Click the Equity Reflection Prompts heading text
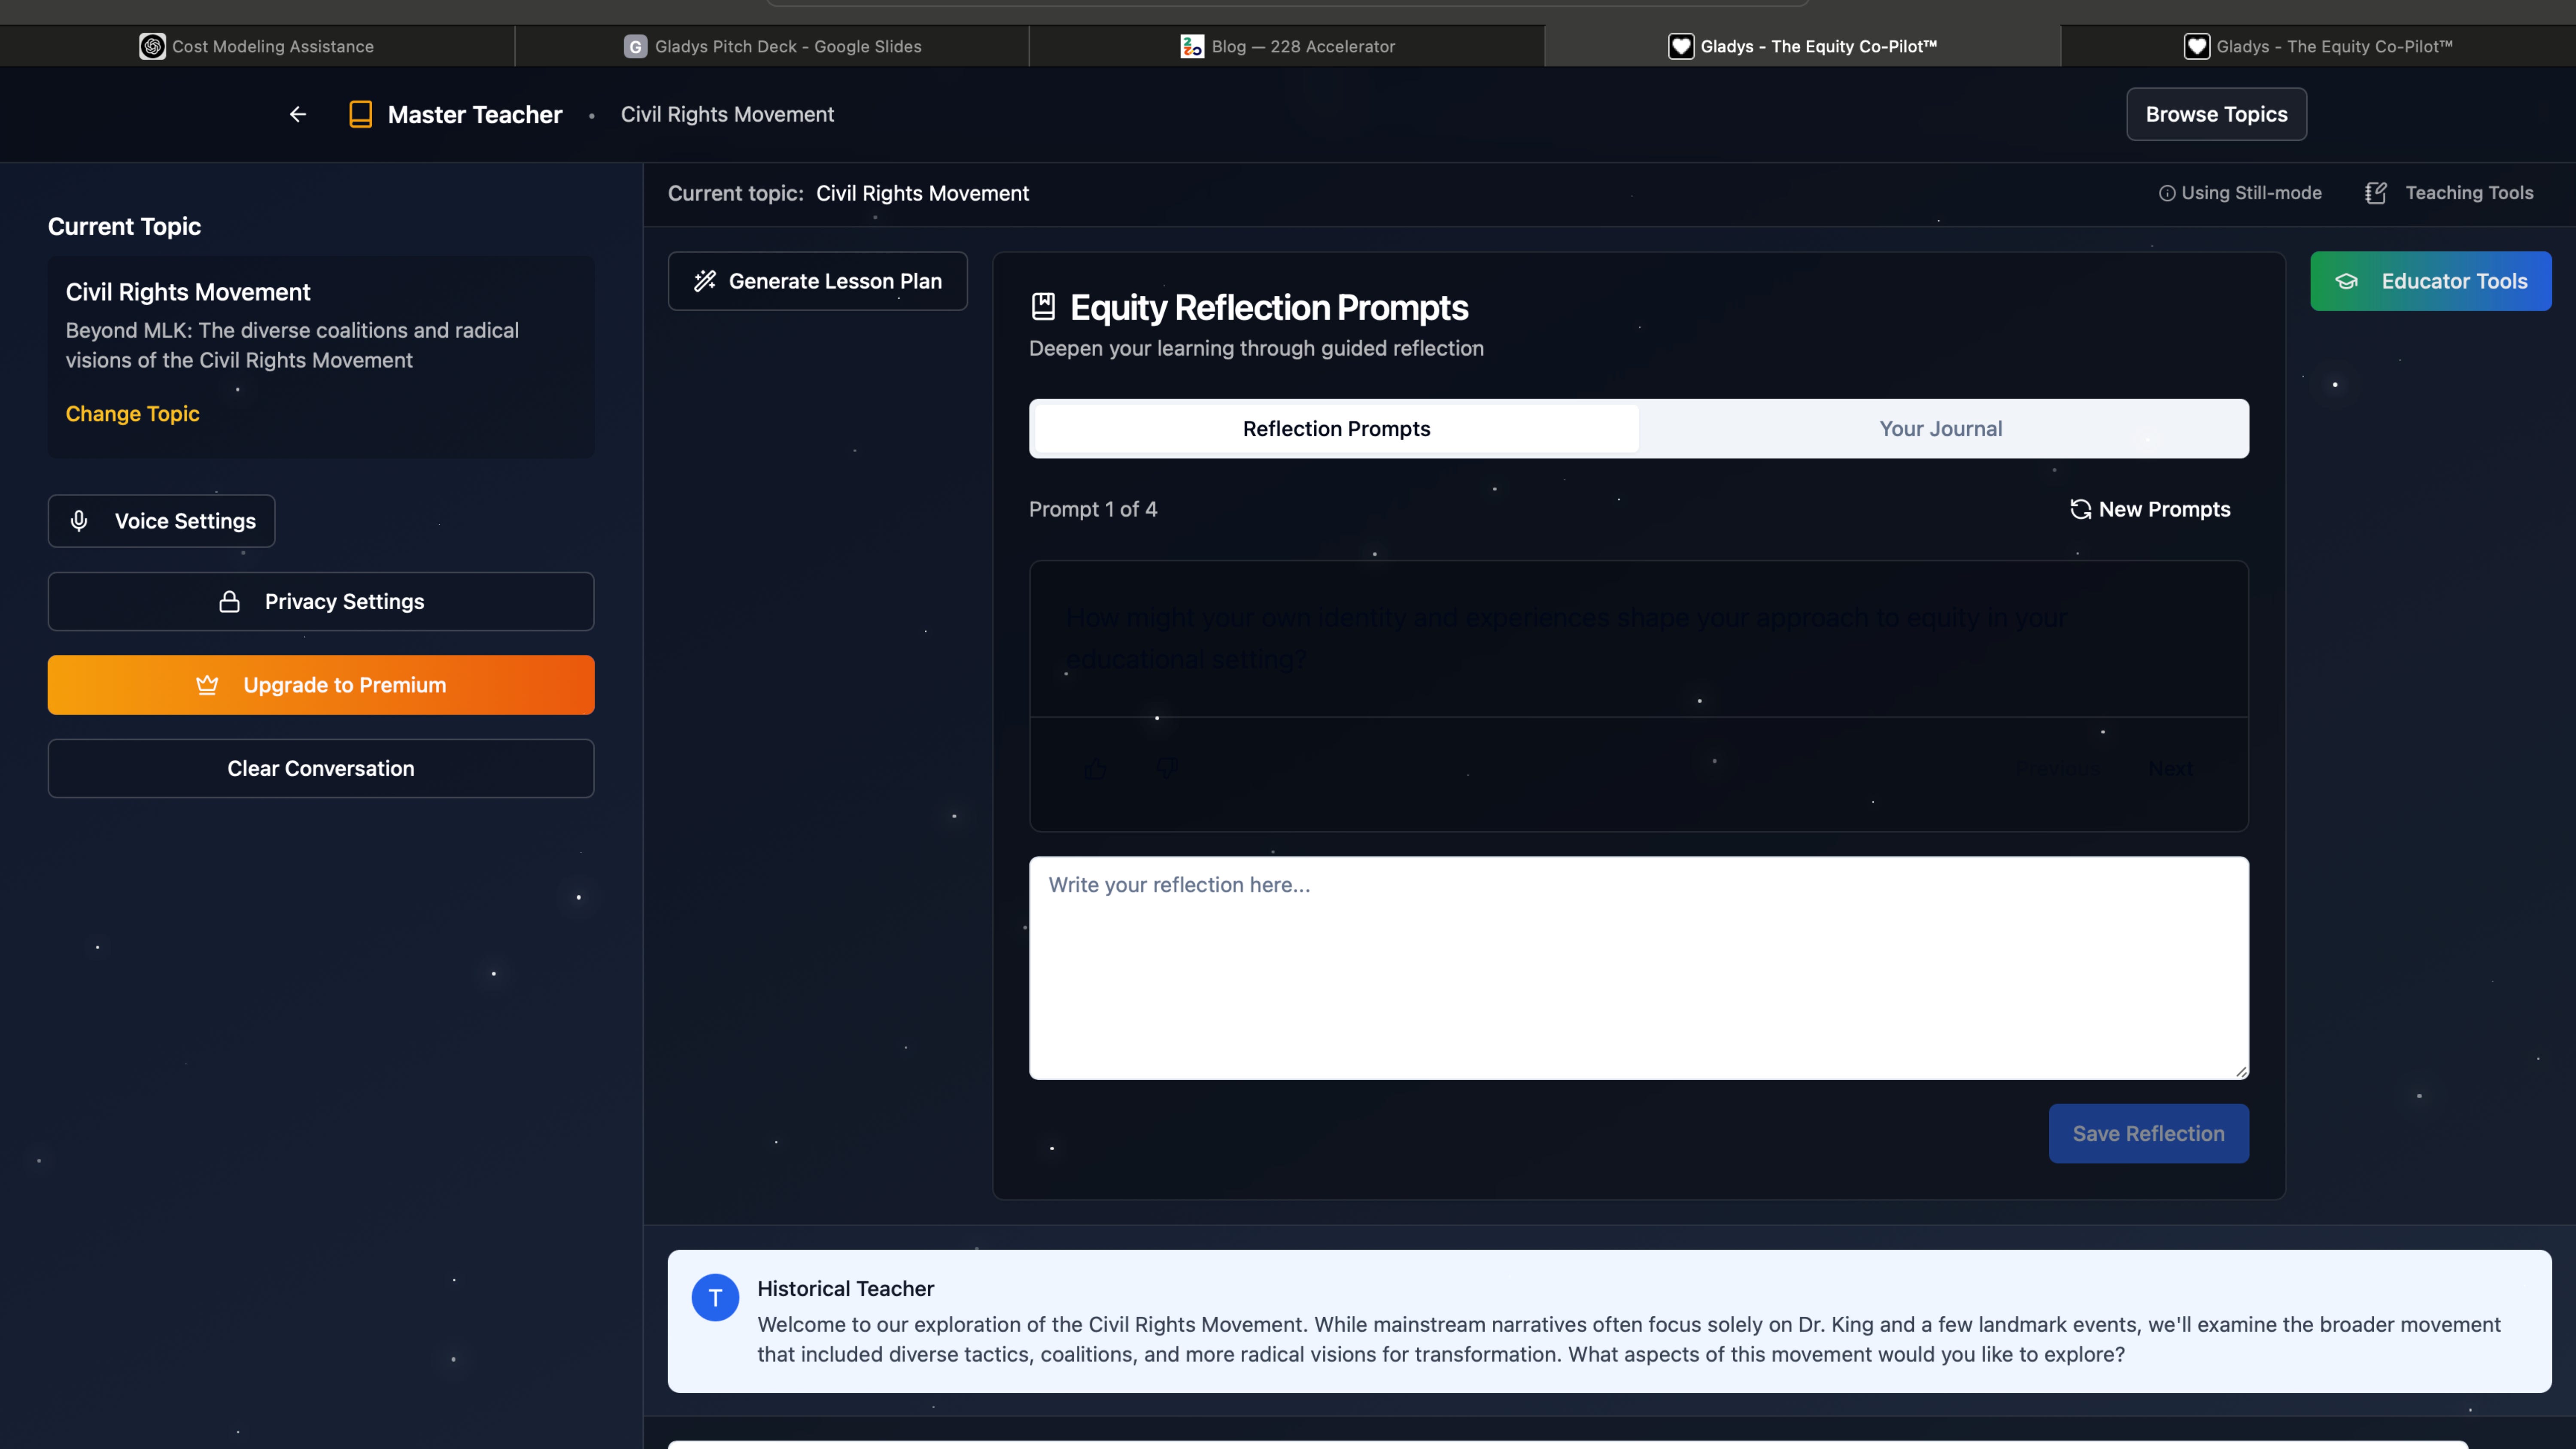Viewport: 2576px width, 1449px height. [1269, 307]
